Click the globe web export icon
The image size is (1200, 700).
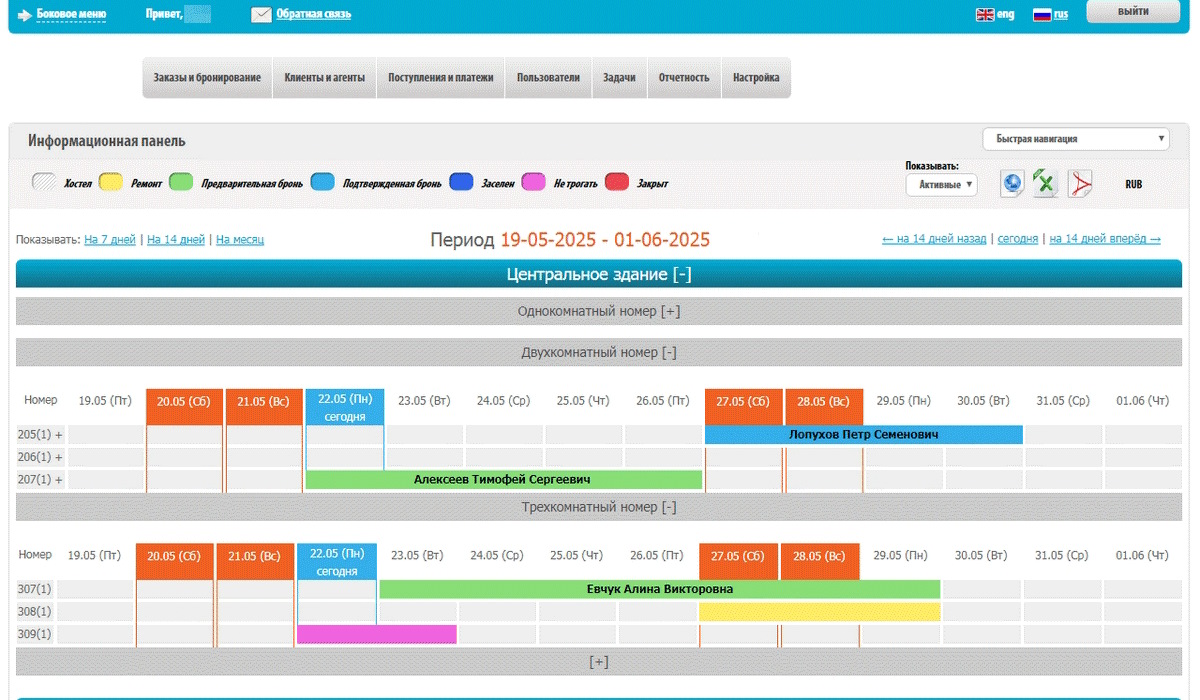[1012, 183]
